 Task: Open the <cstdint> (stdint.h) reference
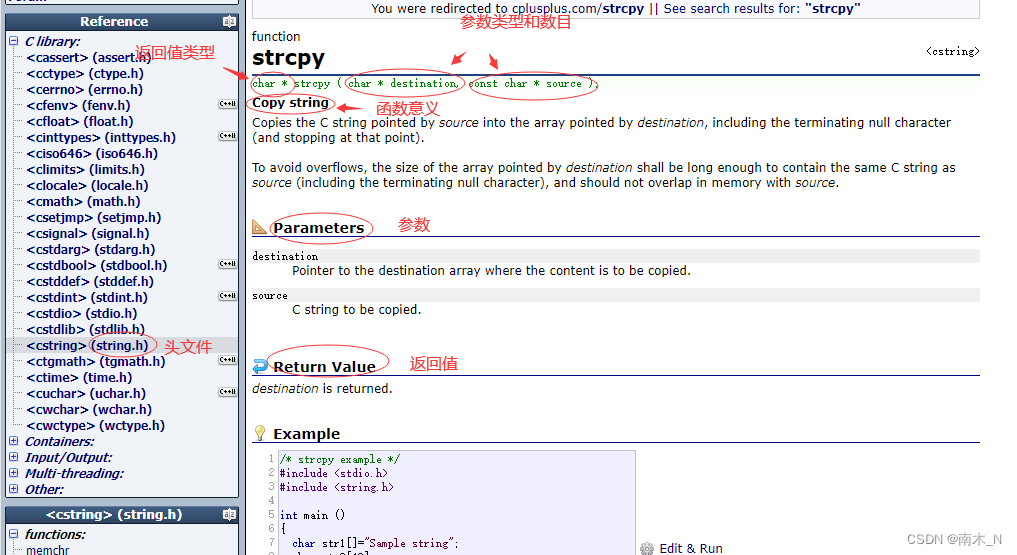(87, 298)
